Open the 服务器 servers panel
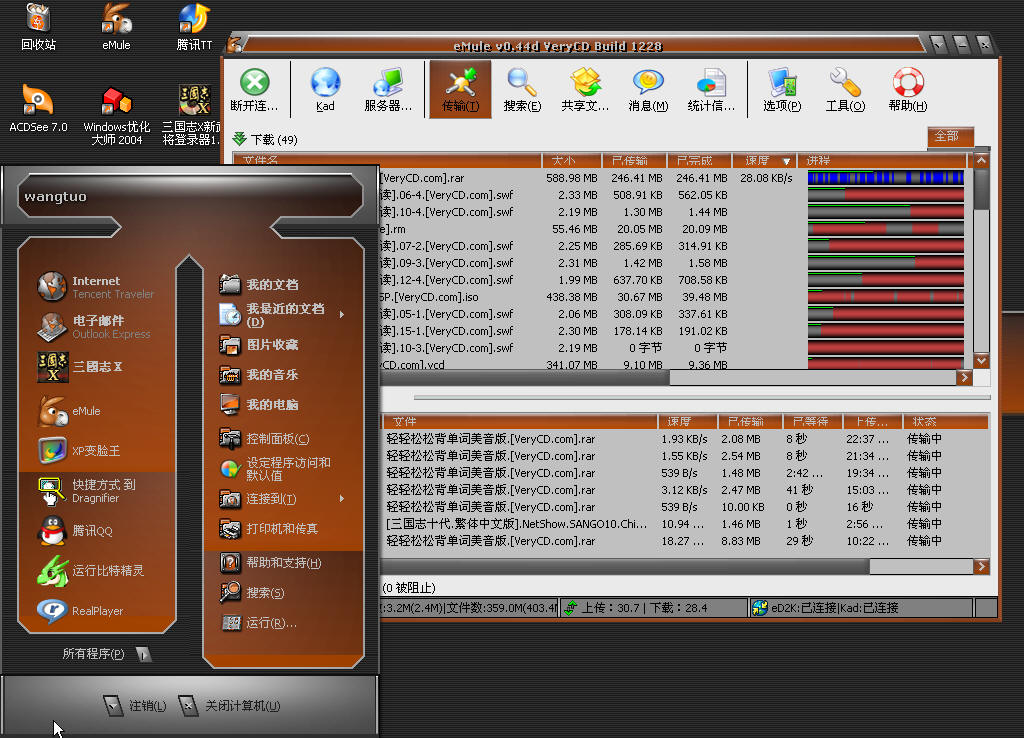 (388, 89)
